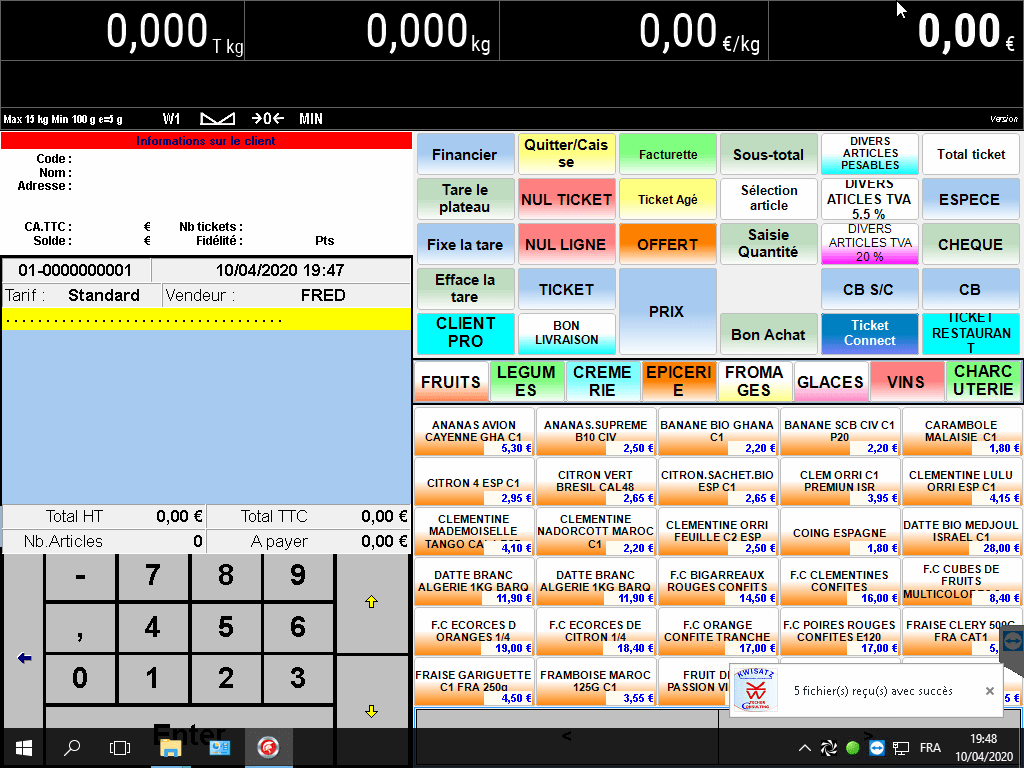Switch to FROMAGES category tab

[x=754, y=381]
